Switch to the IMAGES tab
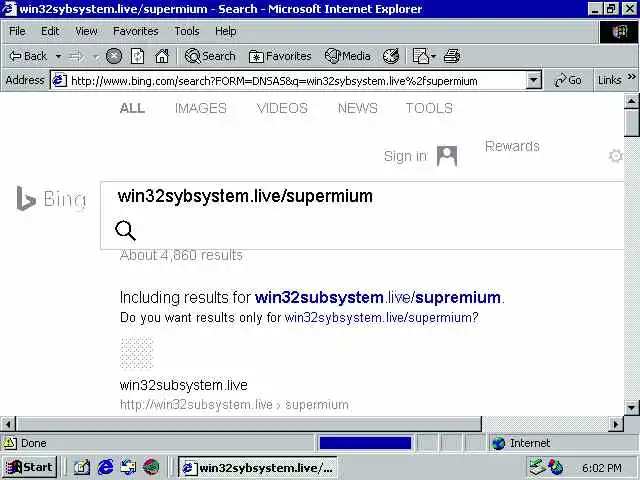Screen dimensions: 640x480 point(200,108)
